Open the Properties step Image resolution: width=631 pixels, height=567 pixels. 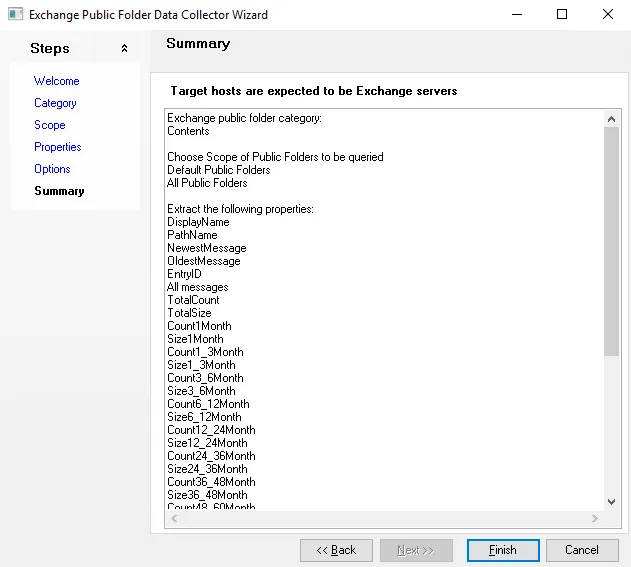(58, 147)
